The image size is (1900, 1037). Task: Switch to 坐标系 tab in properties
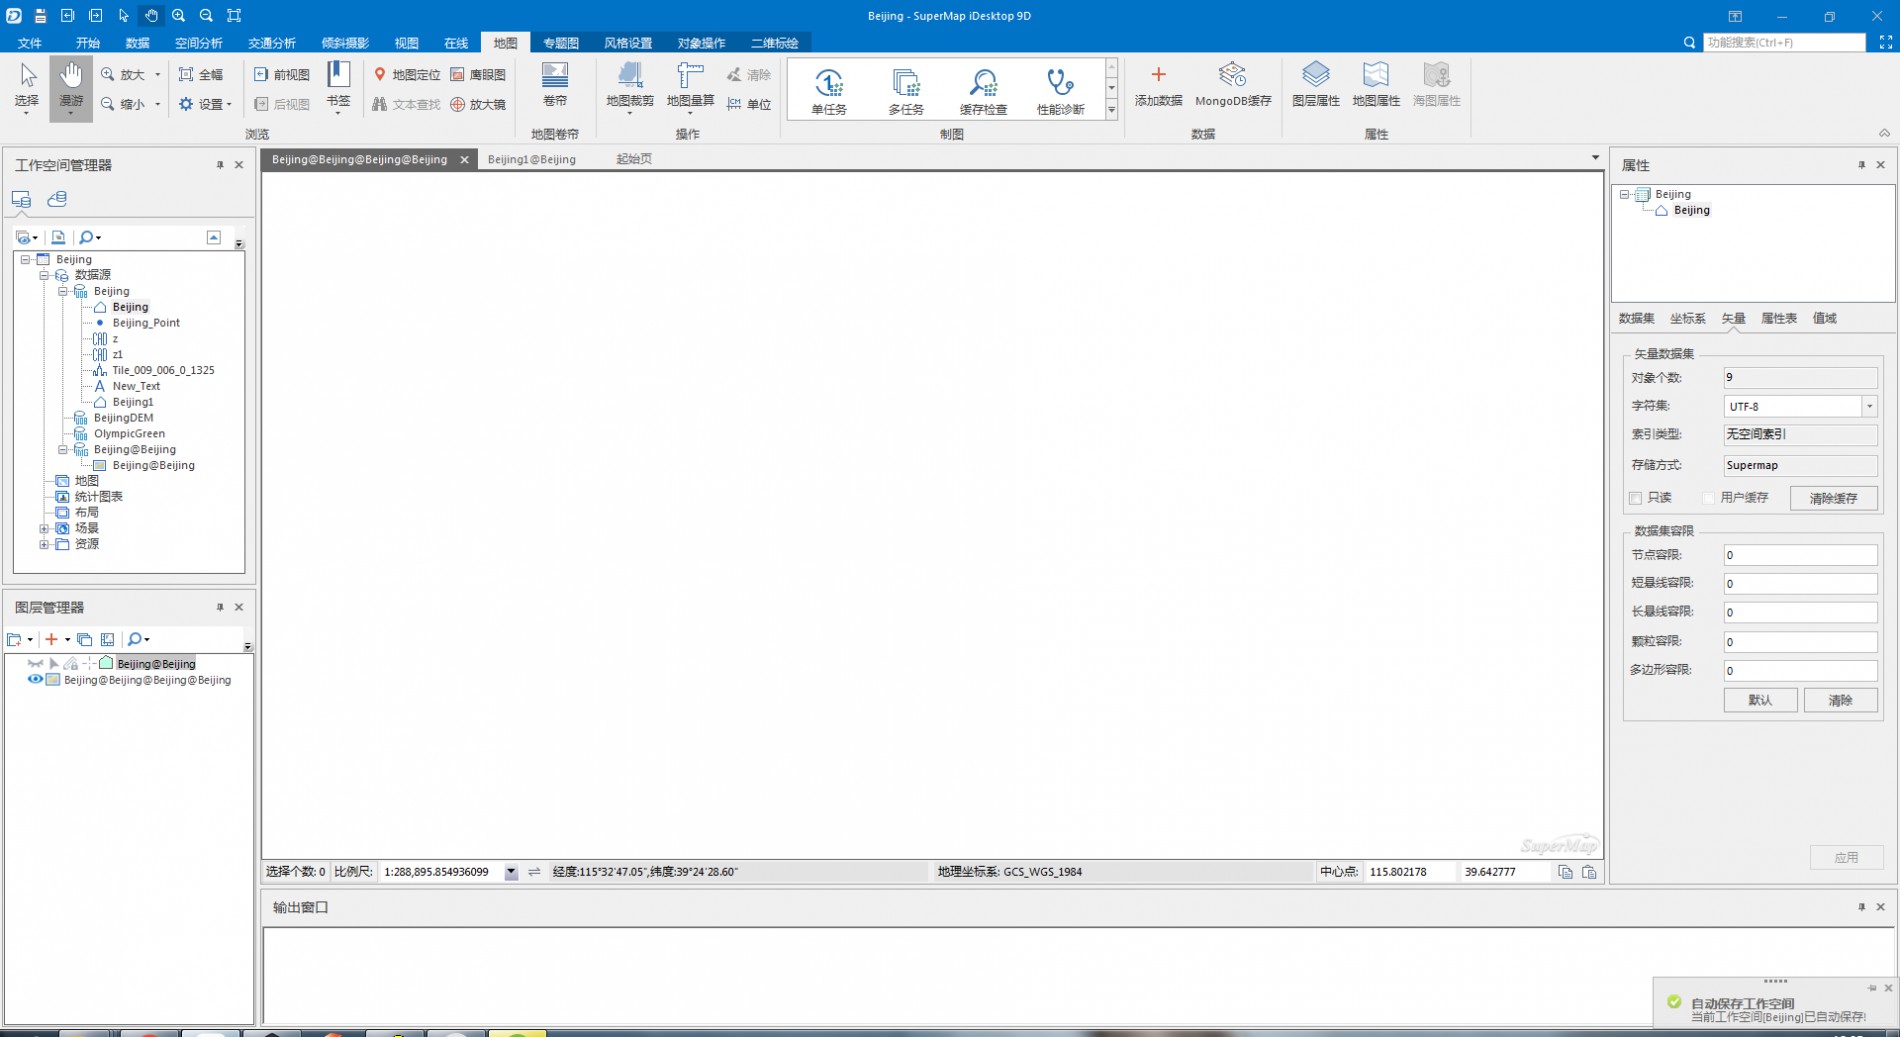click(1688, 318)
